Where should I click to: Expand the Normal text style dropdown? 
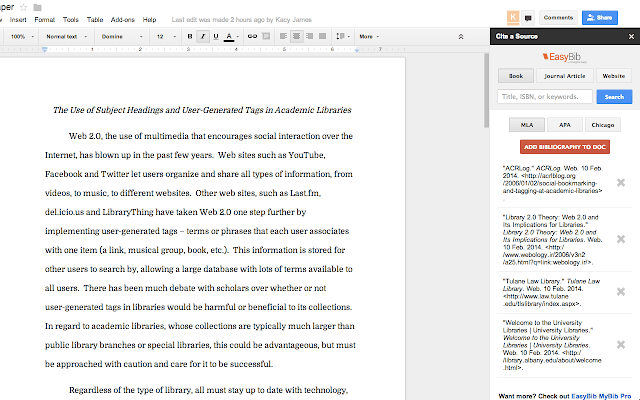pyautogui.click(x=64, y=36)
